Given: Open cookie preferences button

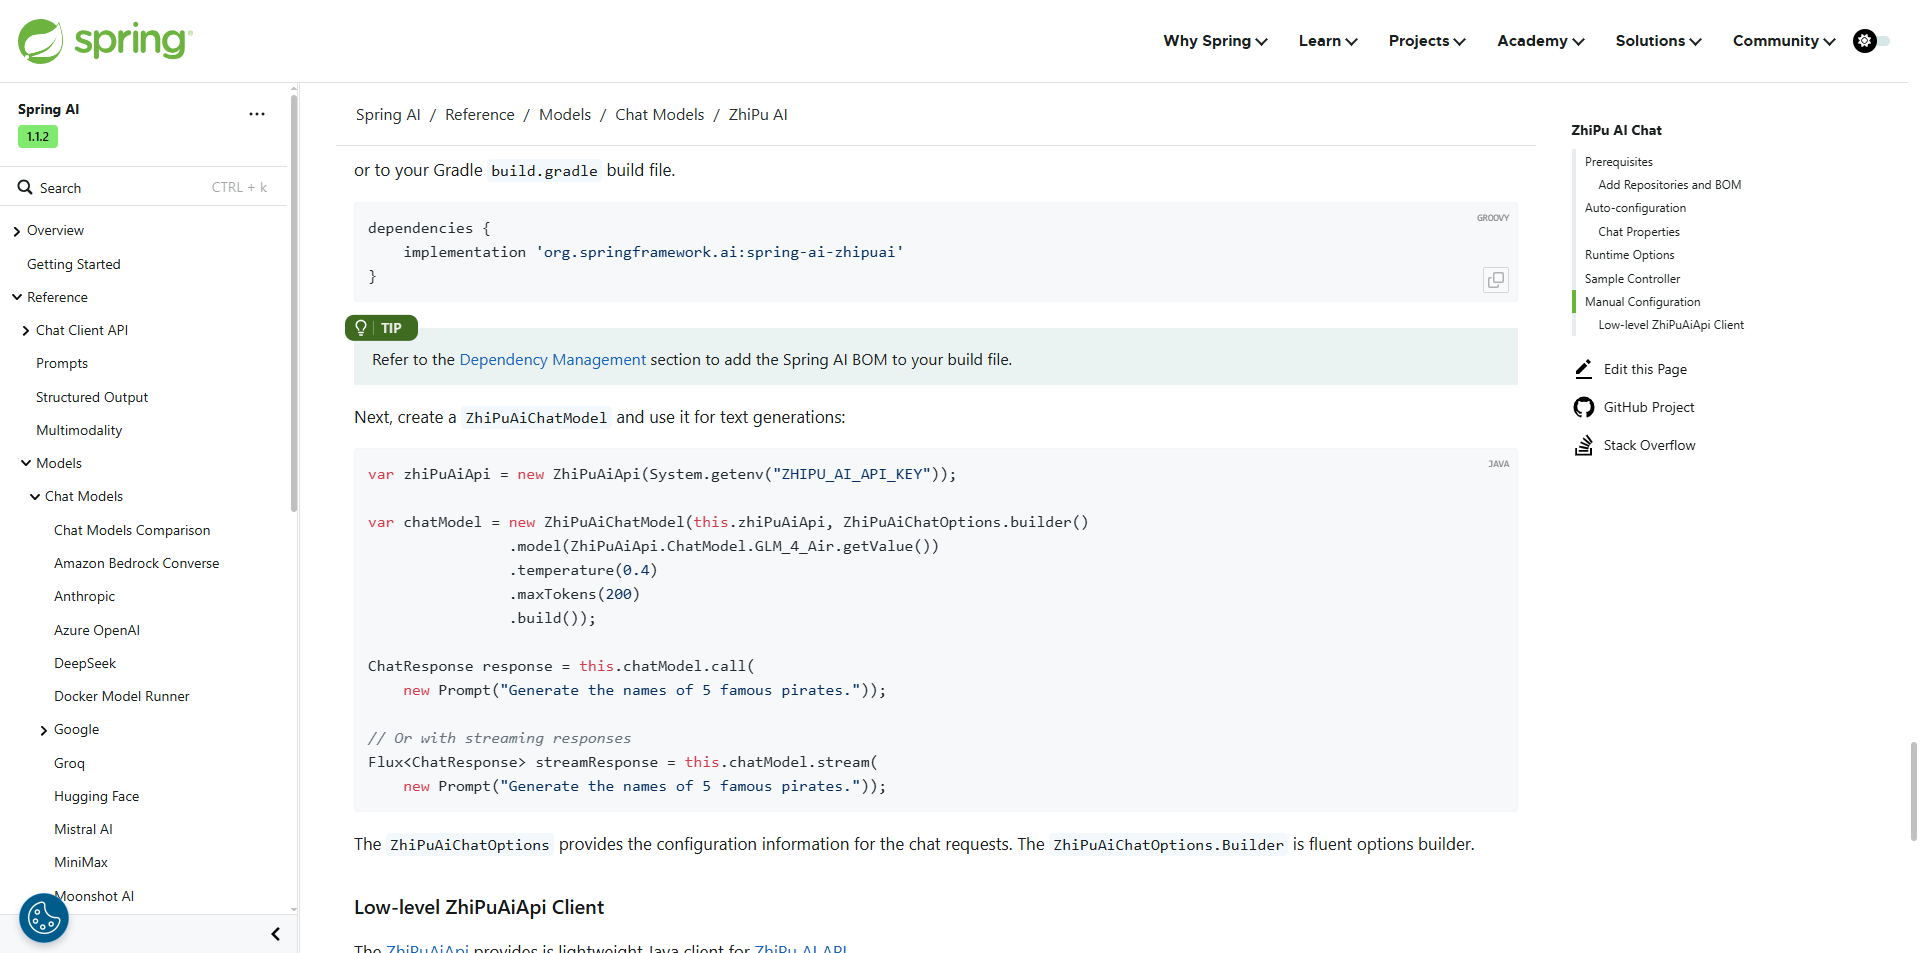Looking at the screenshot, I should tap(44, 918).
